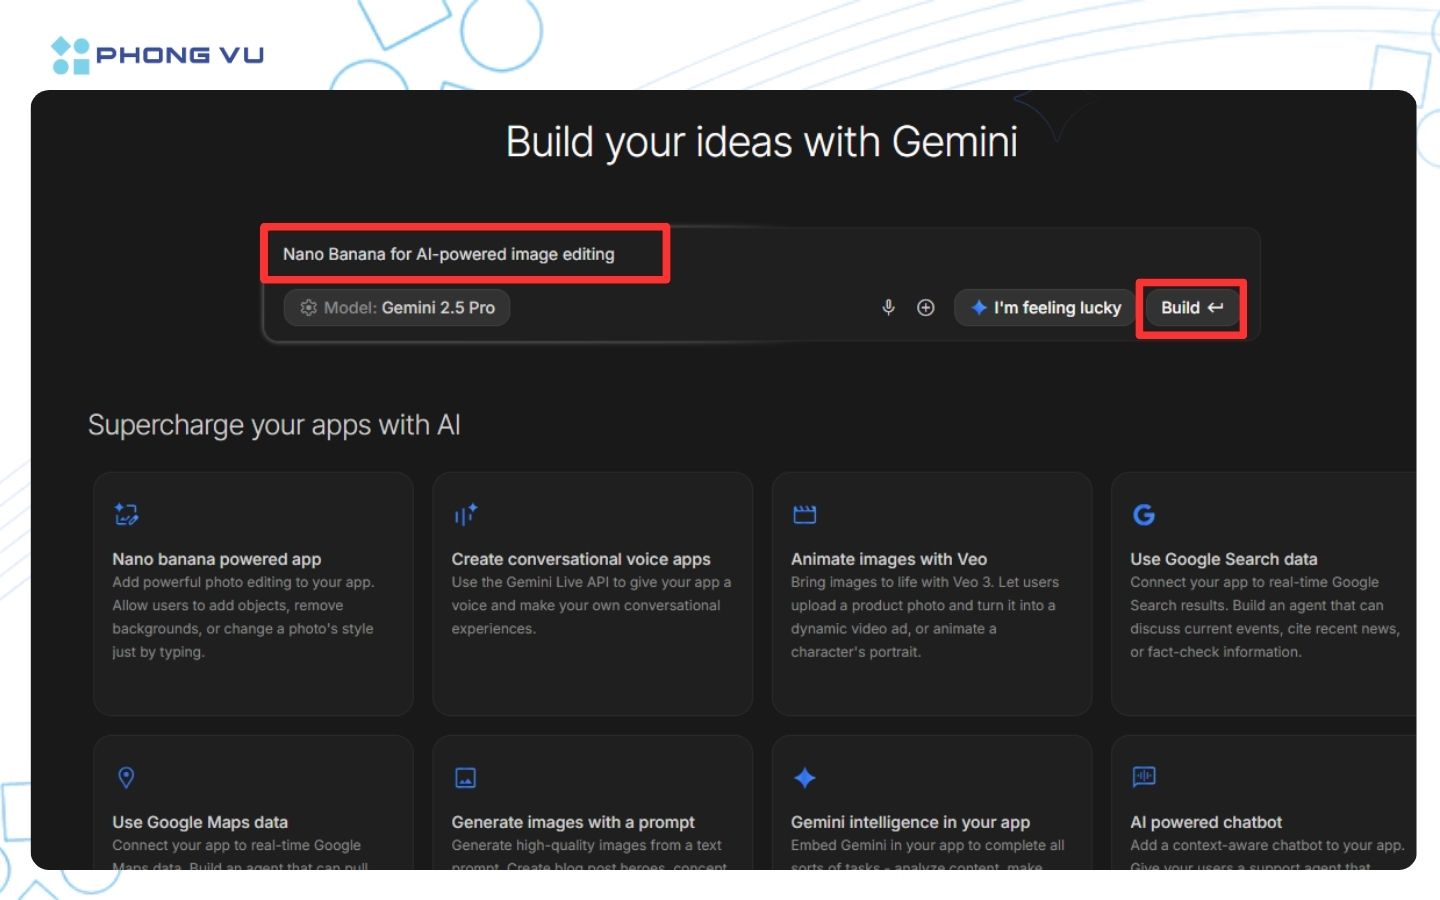The width and height of the screenshot is (1440, 900).
Task: Open the Gemini 2.5 Pro model selector
Action: tap(397, 308)
